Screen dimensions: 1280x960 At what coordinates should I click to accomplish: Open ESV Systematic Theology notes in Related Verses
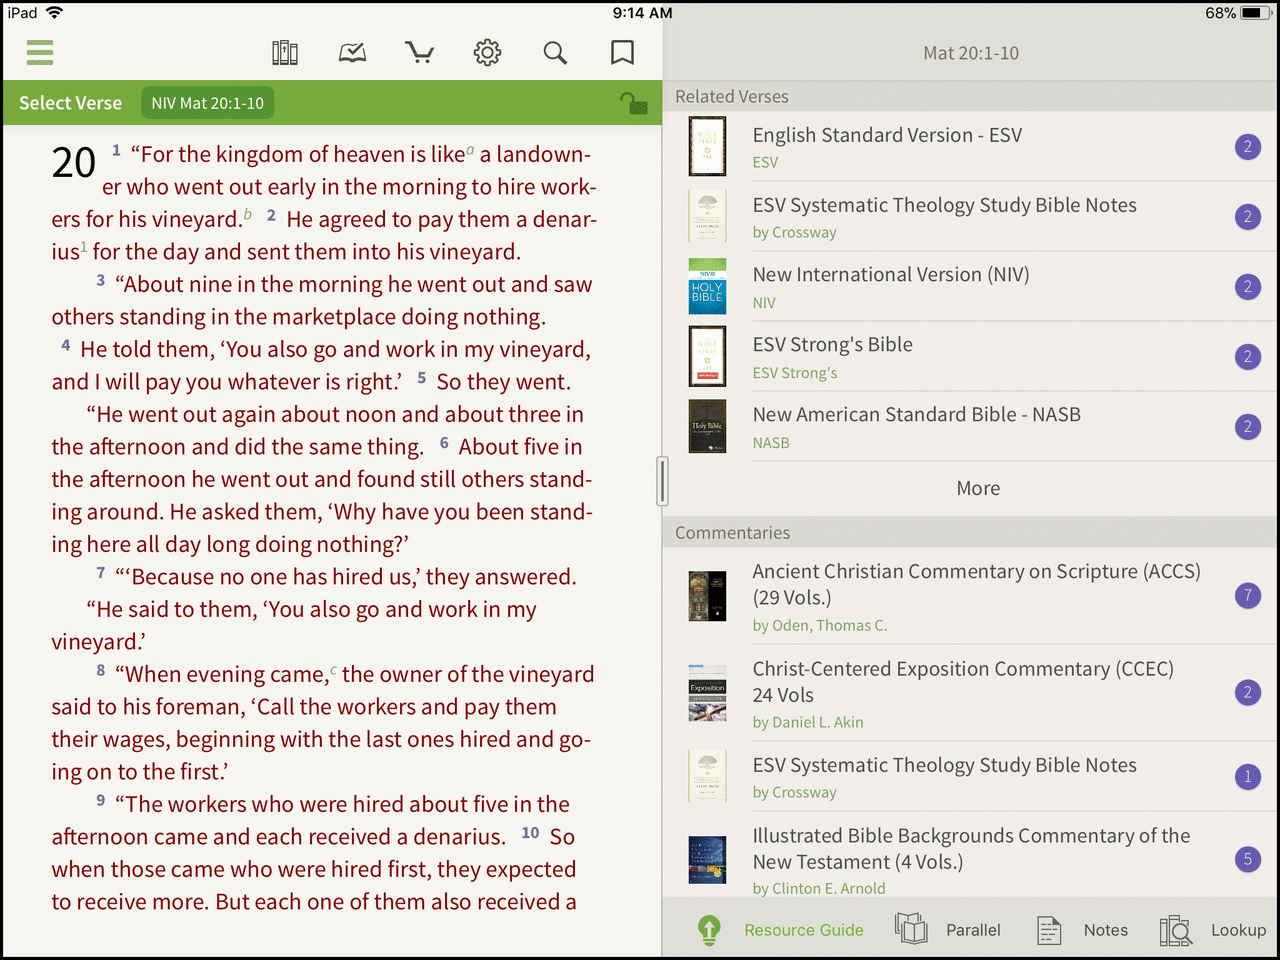click(x=970, y=217)
